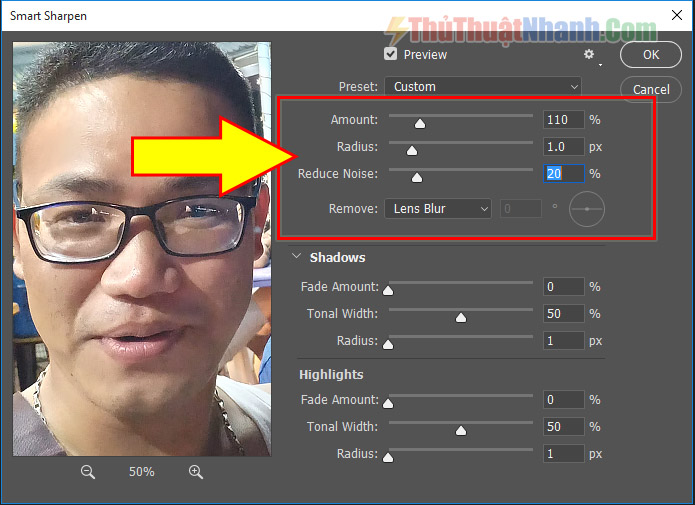Click the Cancel button

pos(651,90)
